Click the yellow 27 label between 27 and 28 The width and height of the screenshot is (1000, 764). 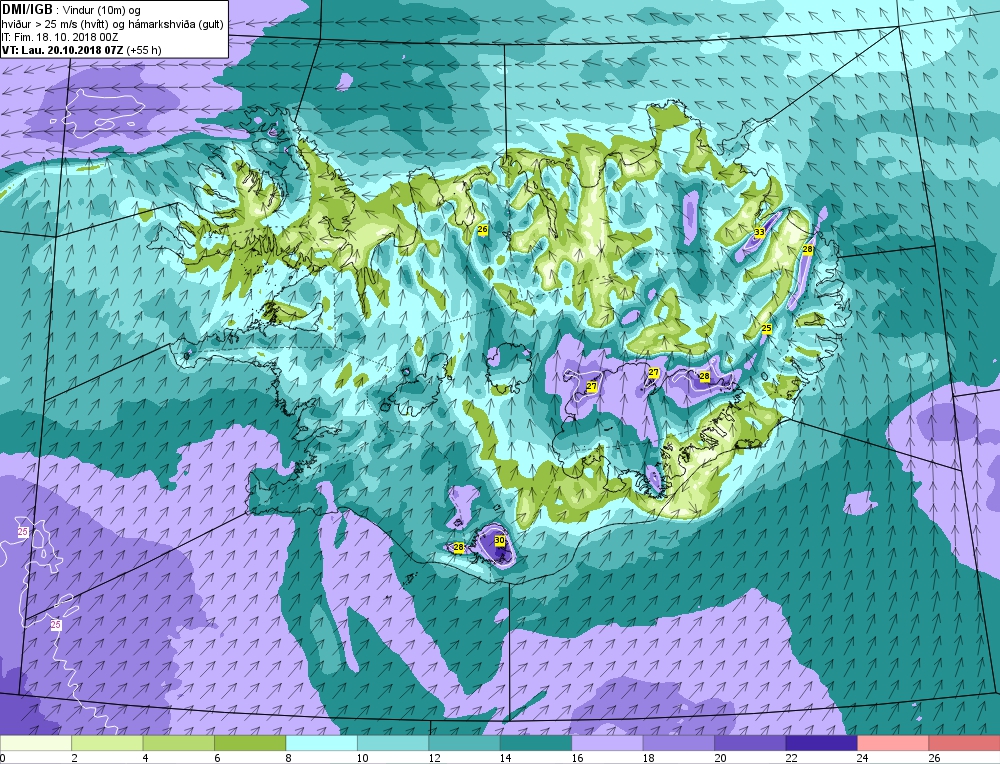pyautogui.click(x=654, y=372)
